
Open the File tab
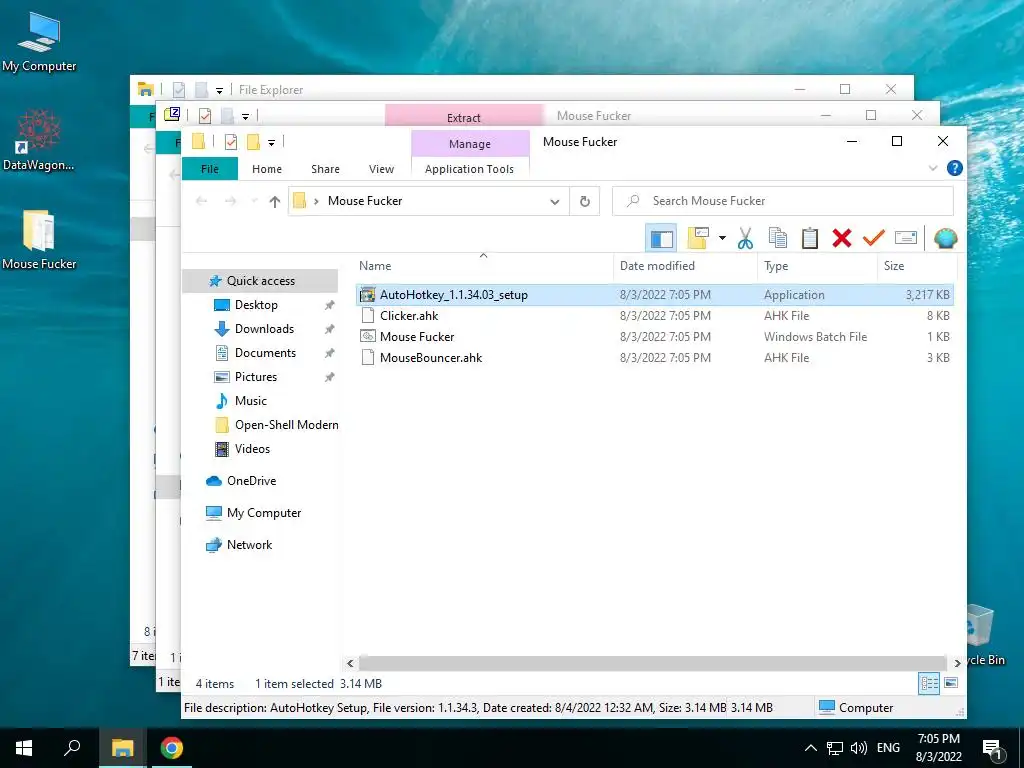pyautogui.click(x=210, y=169)
